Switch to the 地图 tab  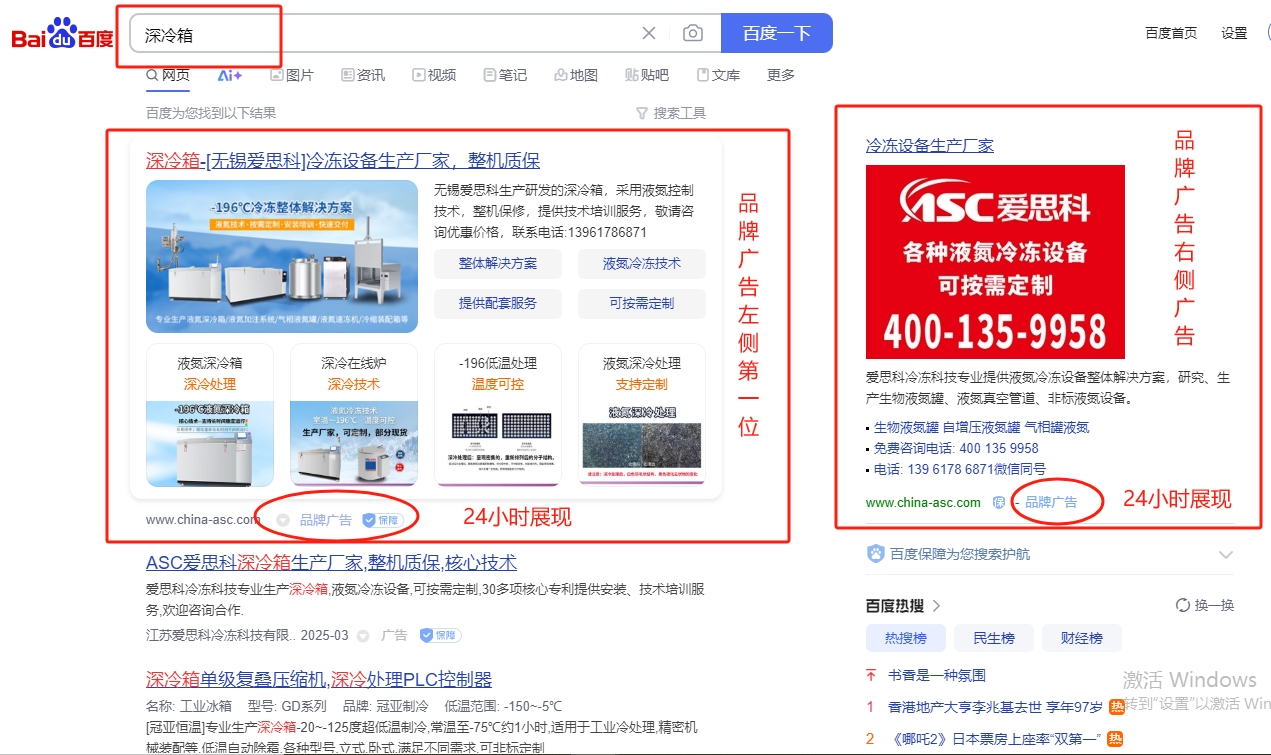tap(576, 75)
